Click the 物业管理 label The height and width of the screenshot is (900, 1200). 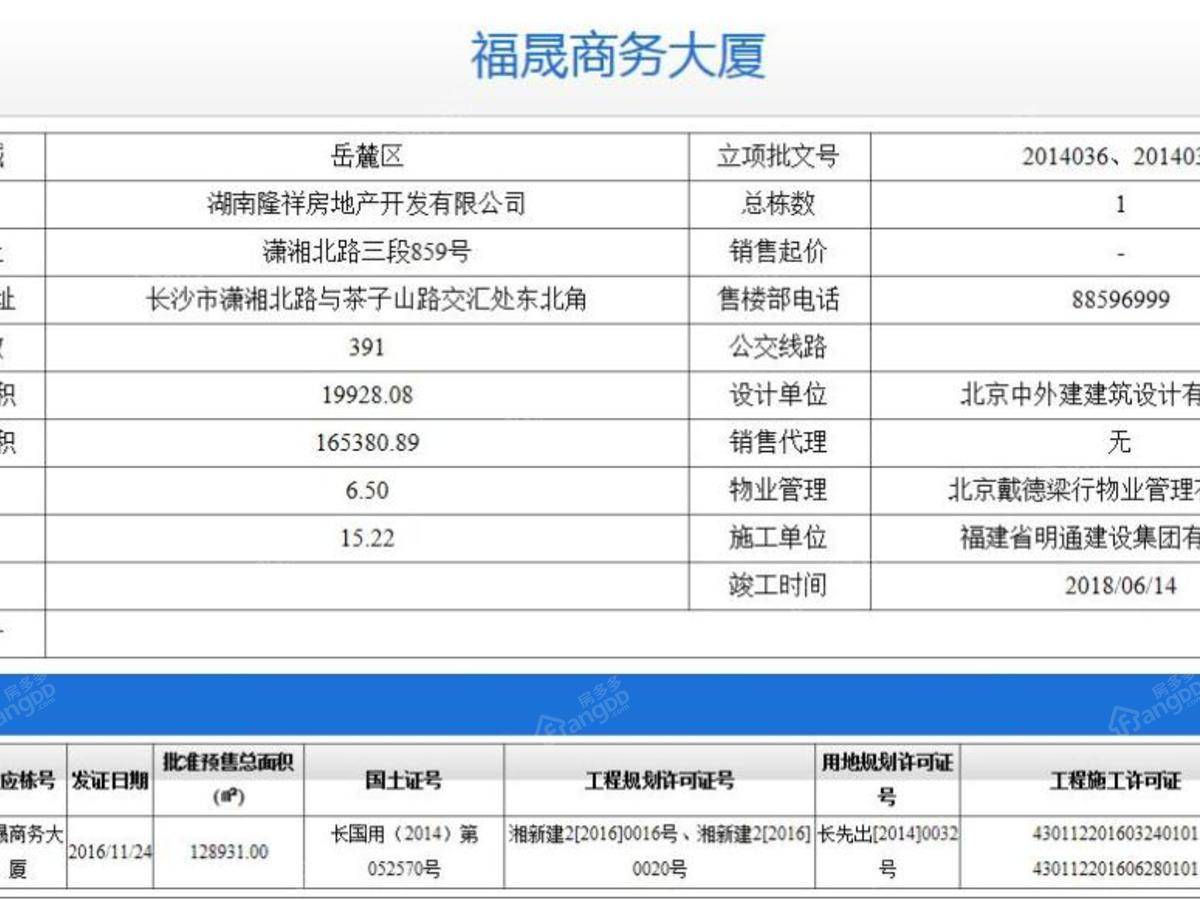(778, 491)
